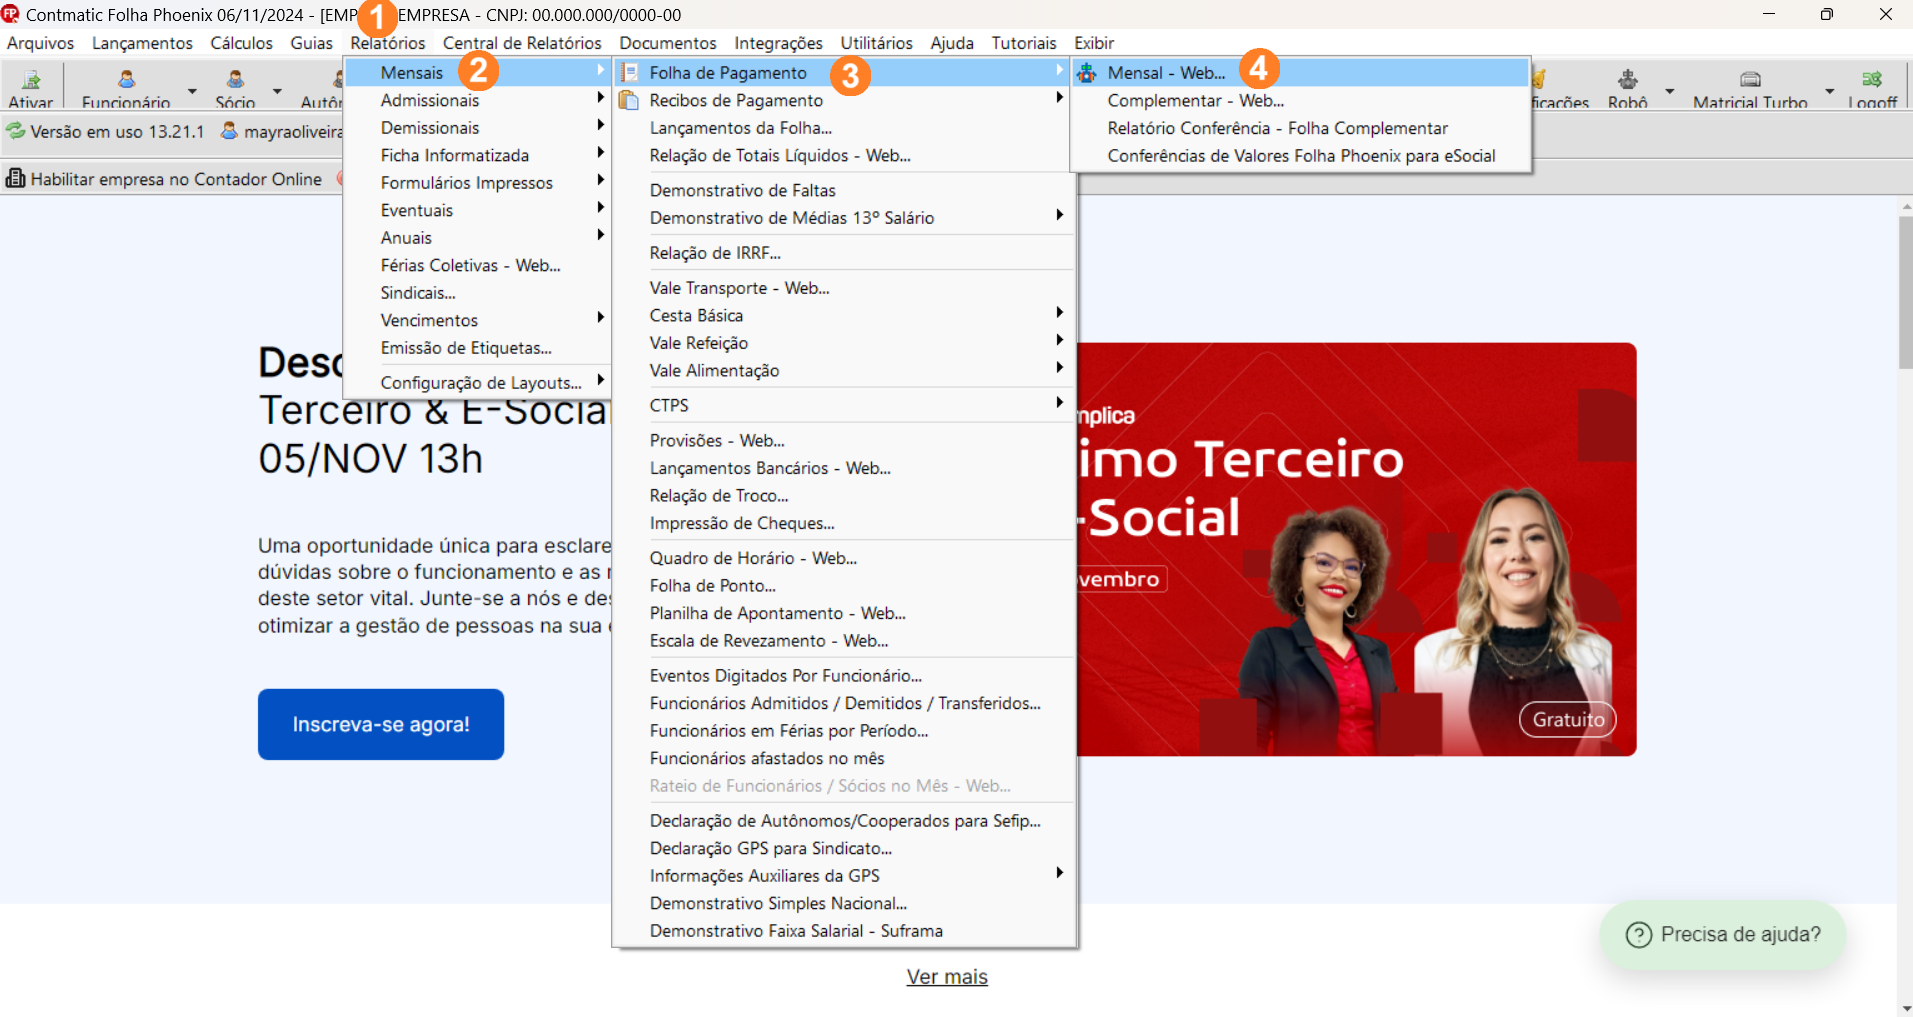Click the Contmatic Phoenix app icon in title bar

coord(10,14)
